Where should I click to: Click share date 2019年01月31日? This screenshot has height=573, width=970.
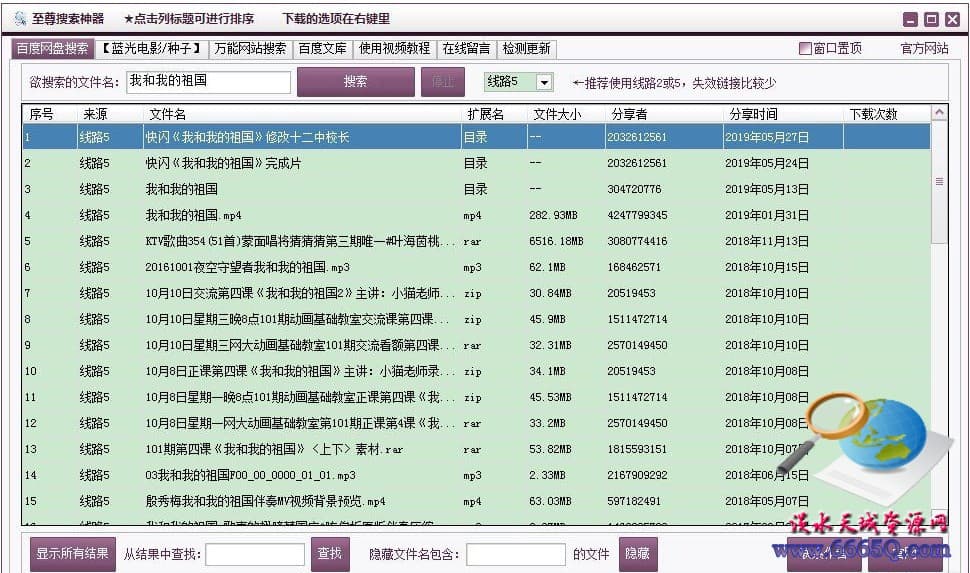[x=767, y=215]
